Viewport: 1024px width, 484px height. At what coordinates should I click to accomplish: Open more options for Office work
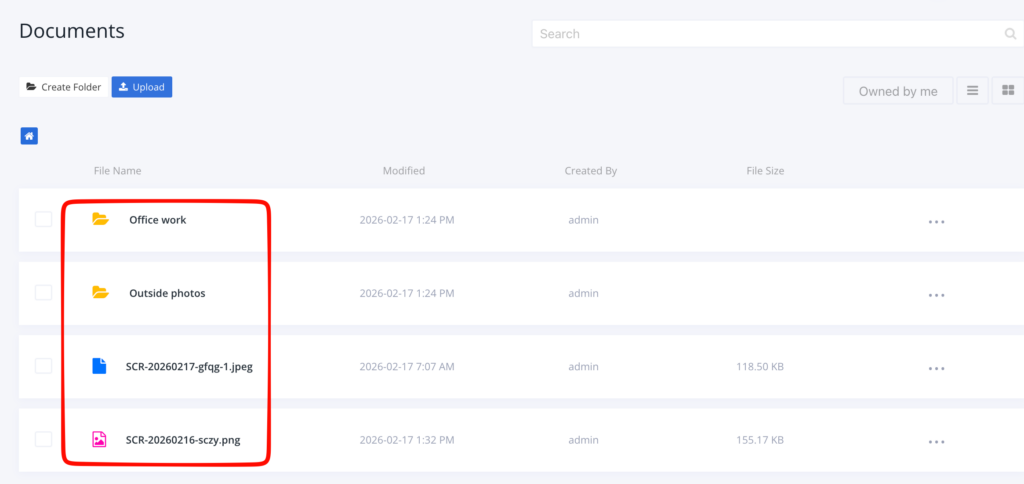tap(936, 222)
